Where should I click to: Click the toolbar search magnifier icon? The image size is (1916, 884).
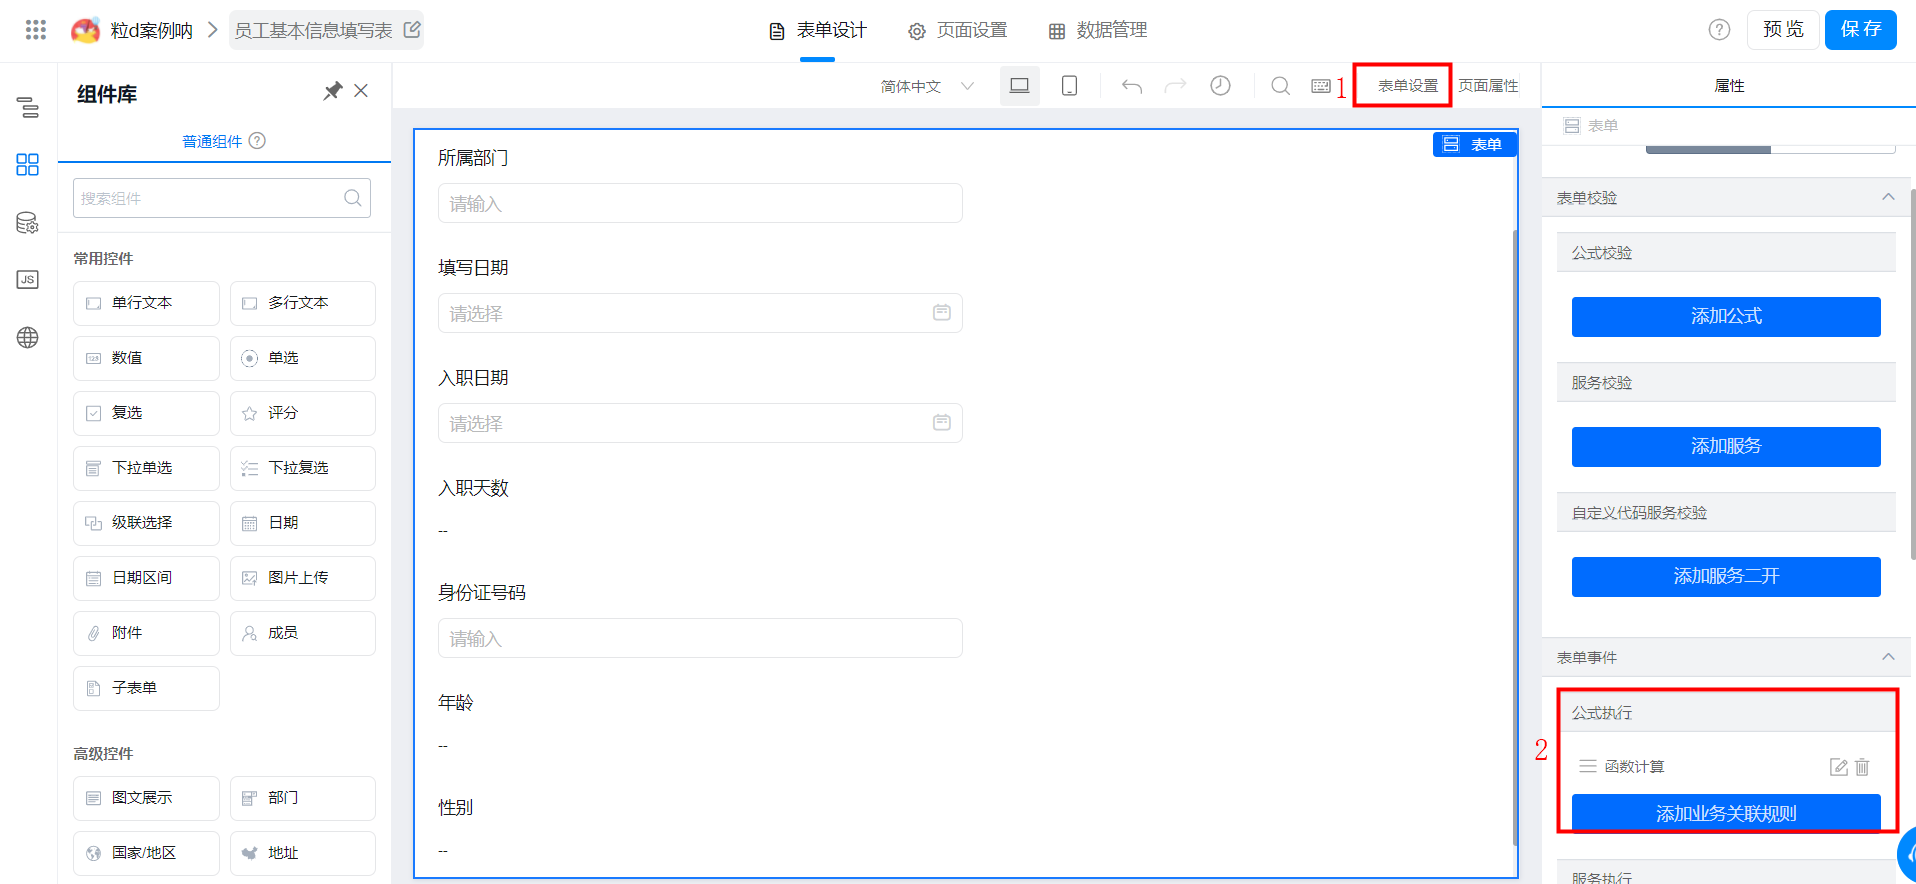pos(1280,86)
